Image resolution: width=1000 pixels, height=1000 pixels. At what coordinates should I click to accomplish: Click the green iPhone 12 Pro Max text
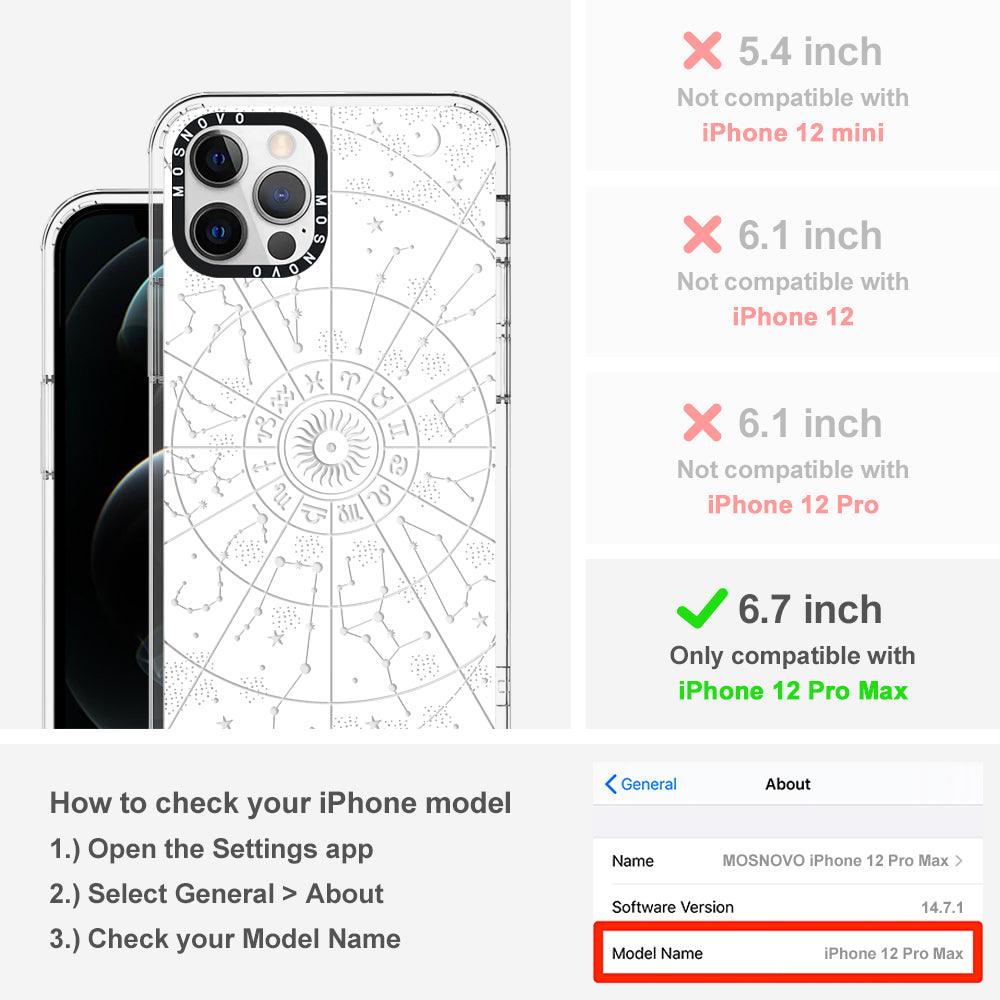(793, 691)
